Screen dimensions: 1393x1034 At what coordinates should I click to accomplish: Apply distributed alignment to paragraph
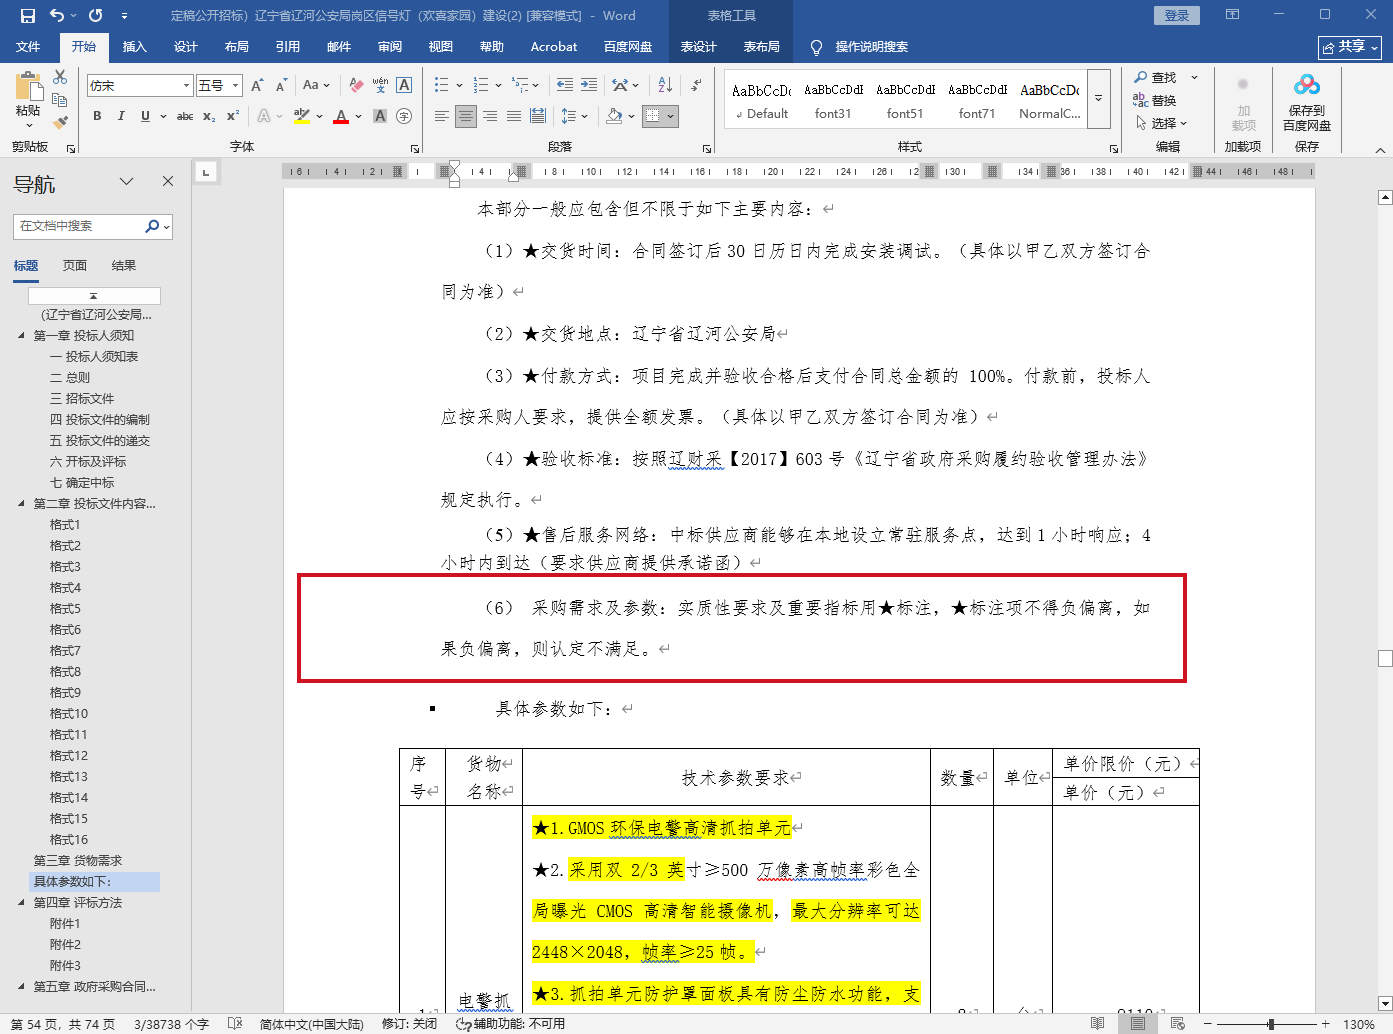pyautogui.click(x=538, y=116)
